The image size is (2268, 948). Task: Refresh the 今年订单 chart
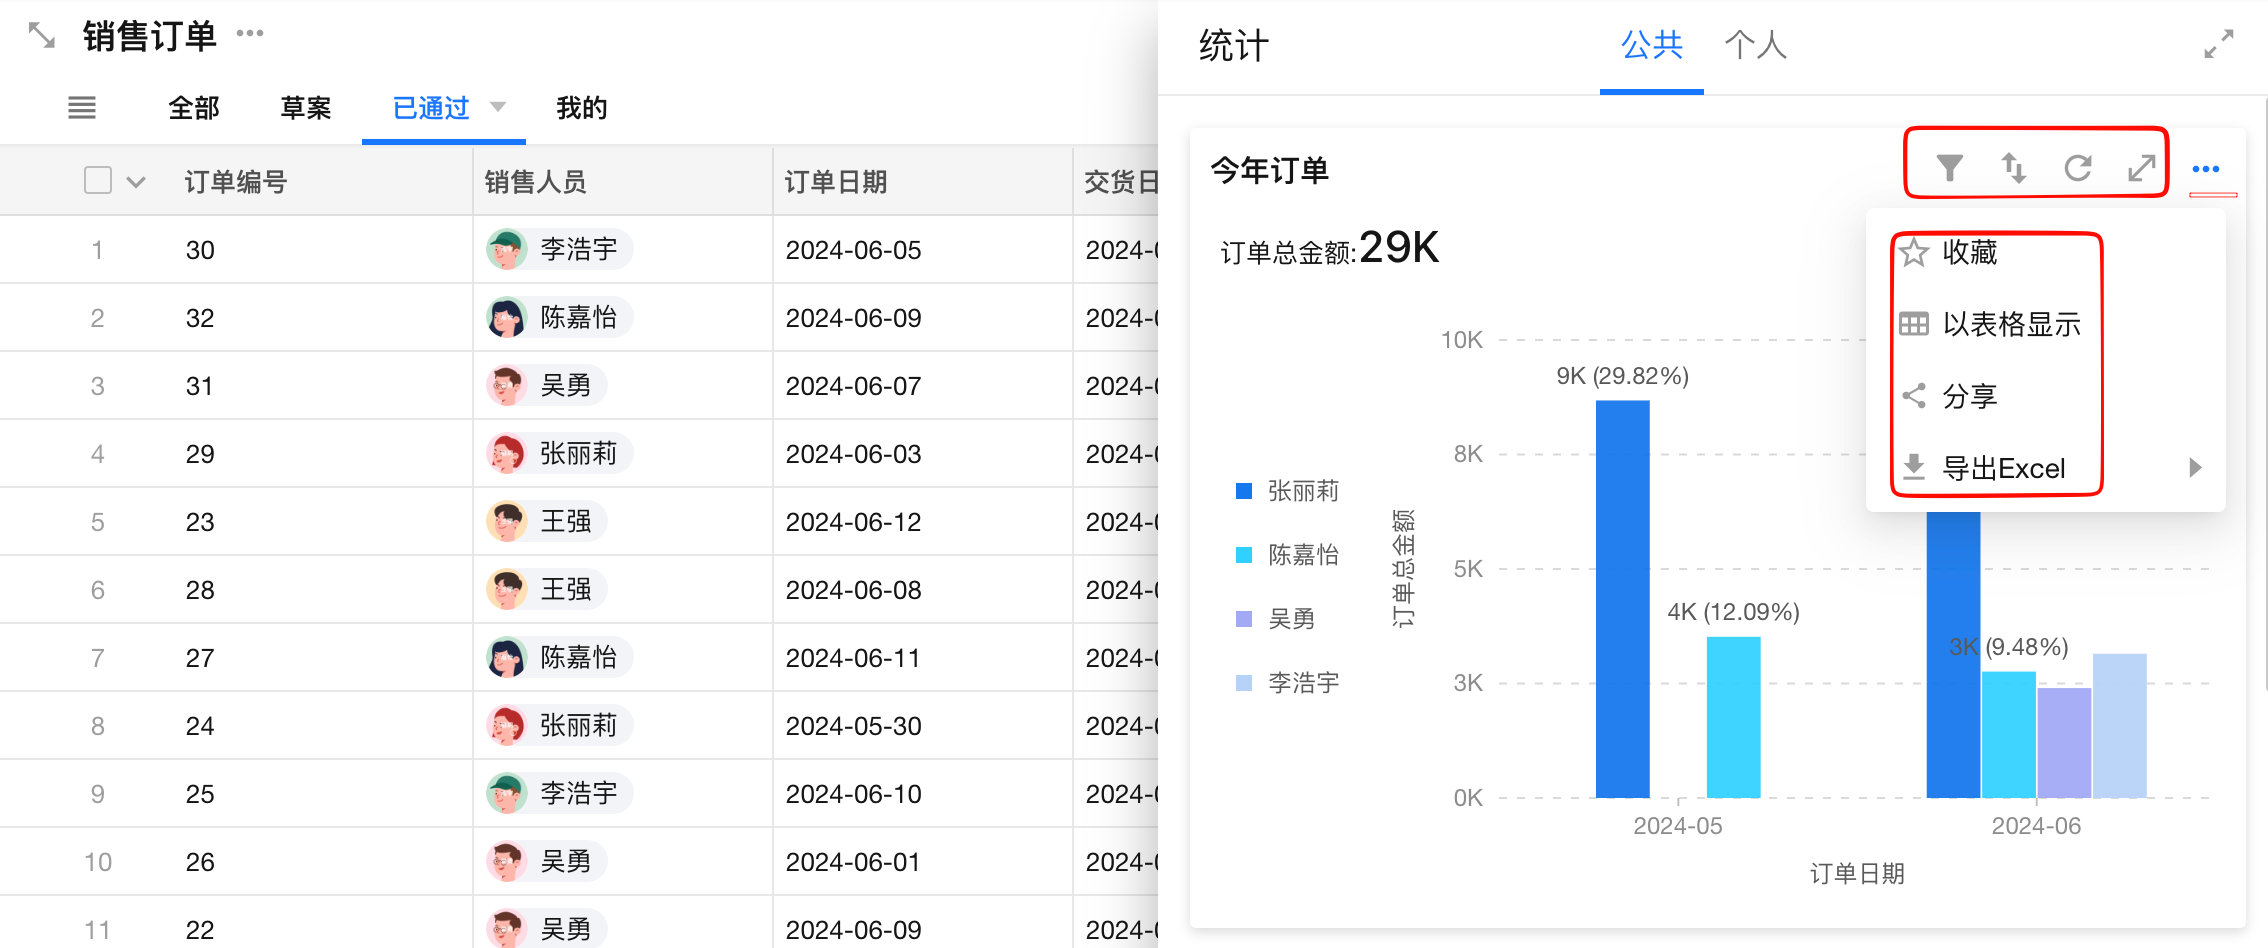[2078, 168]
